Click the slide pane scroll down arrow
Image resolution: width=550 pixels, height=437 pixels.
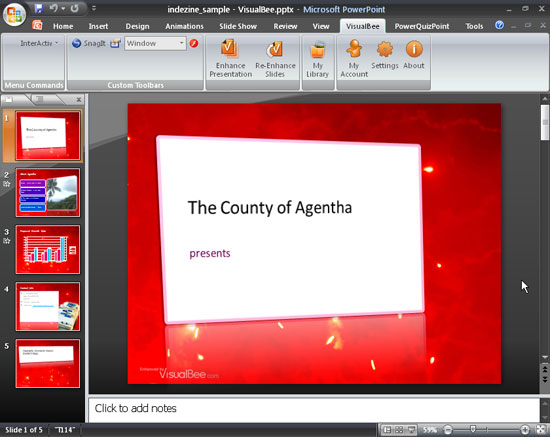(545, 357)
